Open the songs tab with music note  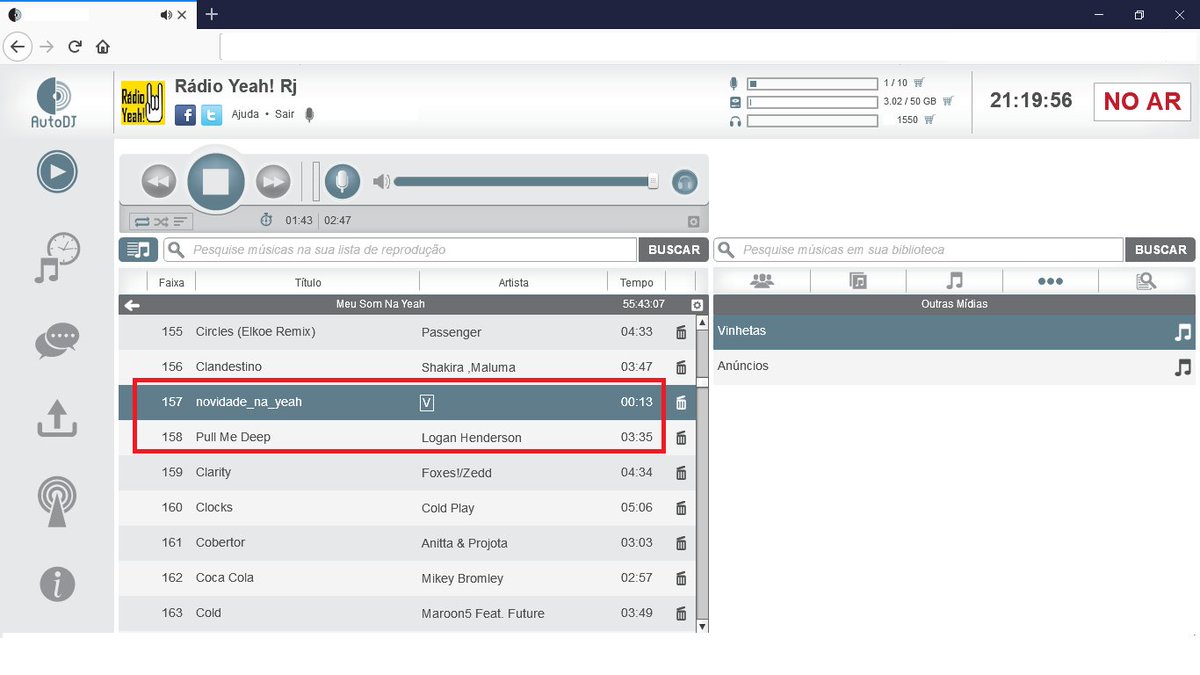click(955, 281)
